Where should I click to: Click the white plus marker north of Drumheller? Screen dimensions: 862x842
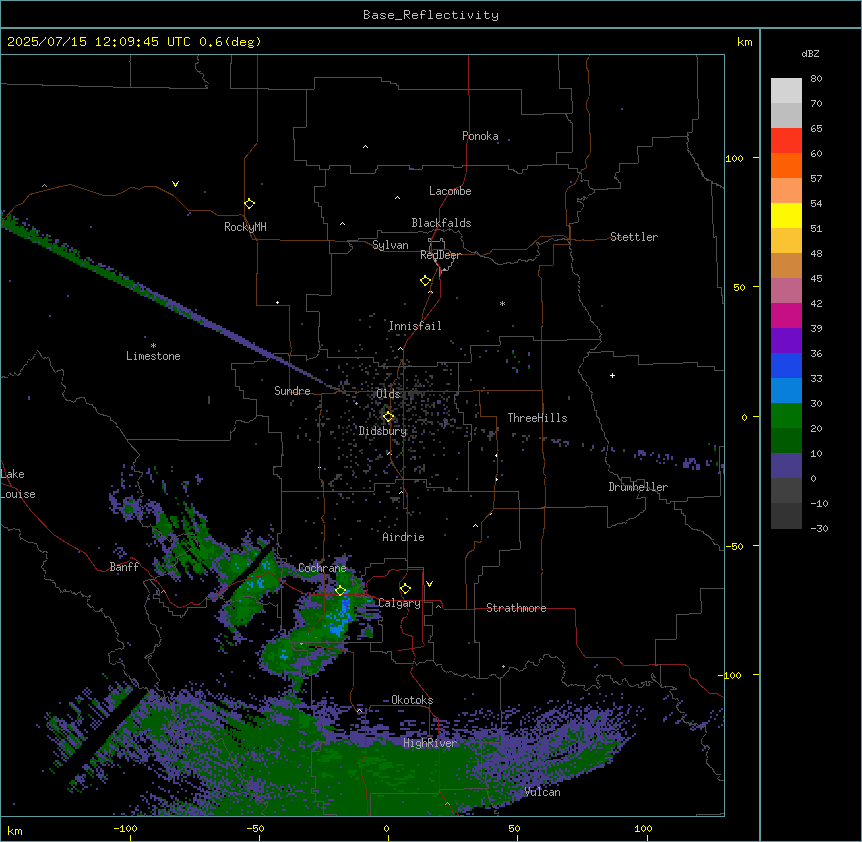(612, 375)
